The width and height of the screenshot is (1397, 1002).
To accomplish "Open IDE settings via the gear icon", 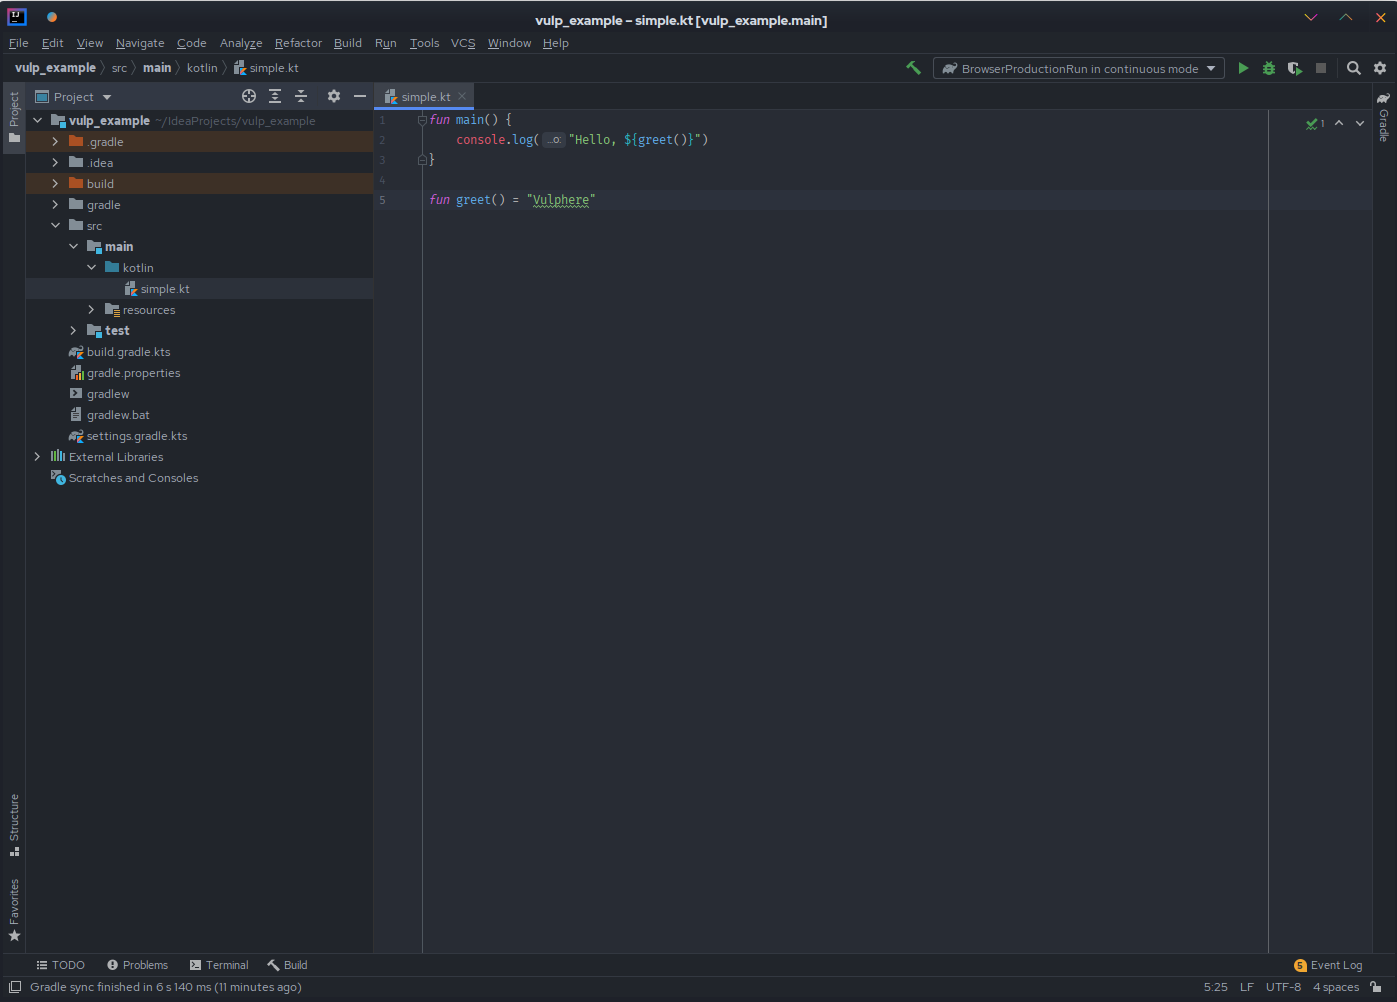I will click(1380, 68).
